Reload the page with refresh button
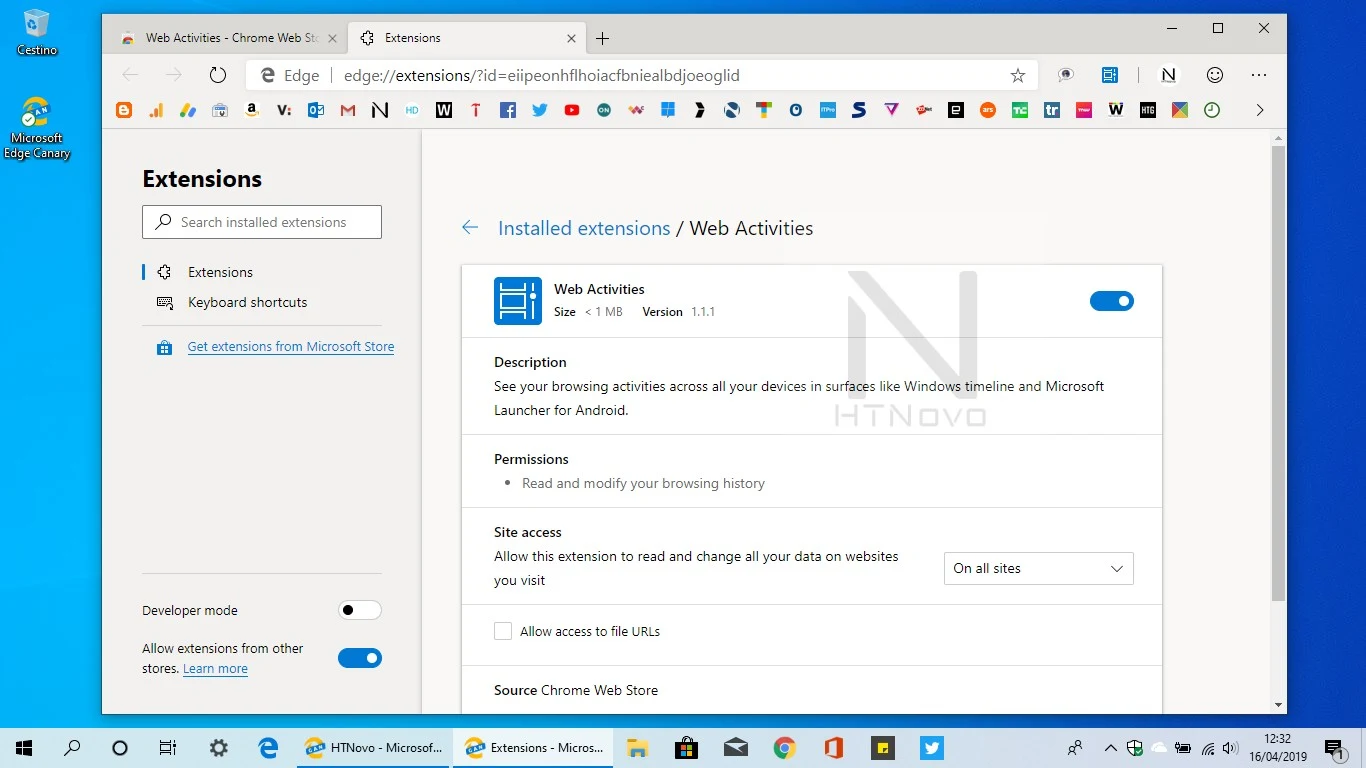Screen dimensions: 1366x768 coord(218,75)
